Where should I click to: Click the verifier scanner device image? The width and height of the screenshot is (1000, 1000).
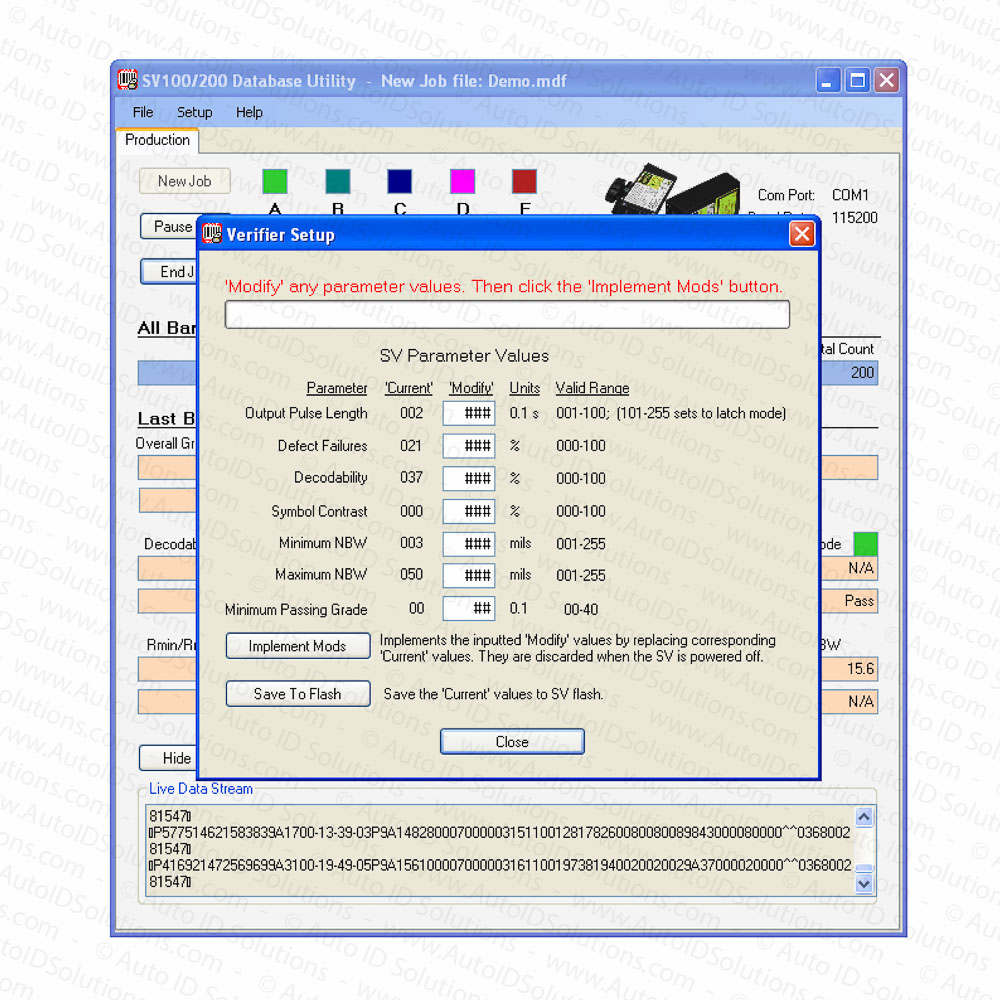(673, 189)
